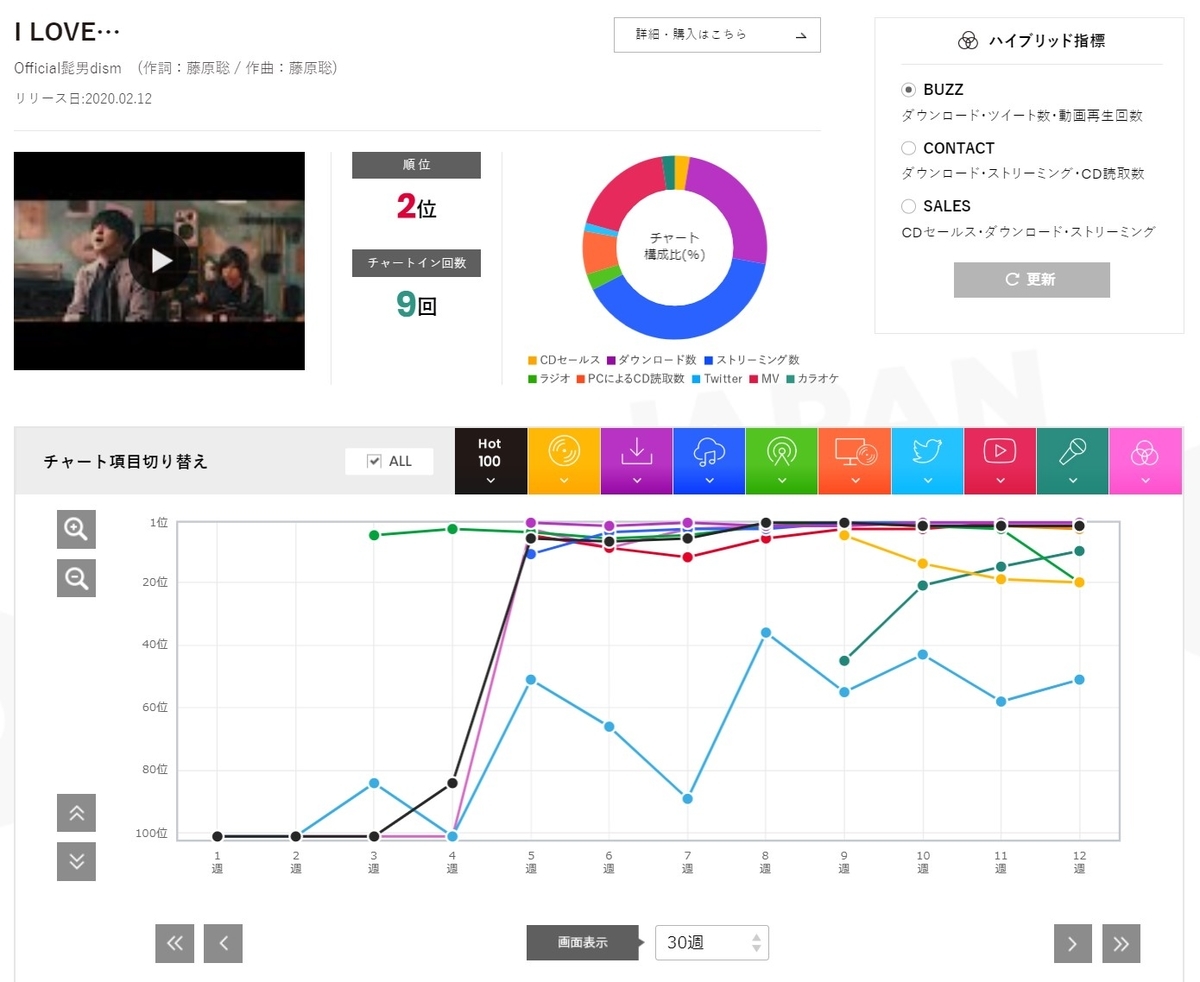This screenshot has height=982, width=1200.
Task: Click the 画面表示 label button
Action: [582, 942]
